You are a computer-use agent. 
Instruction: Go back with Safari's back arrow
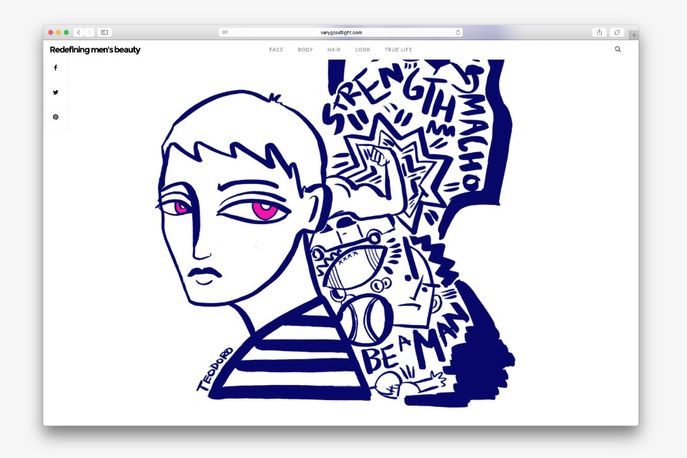click(79, 32)
